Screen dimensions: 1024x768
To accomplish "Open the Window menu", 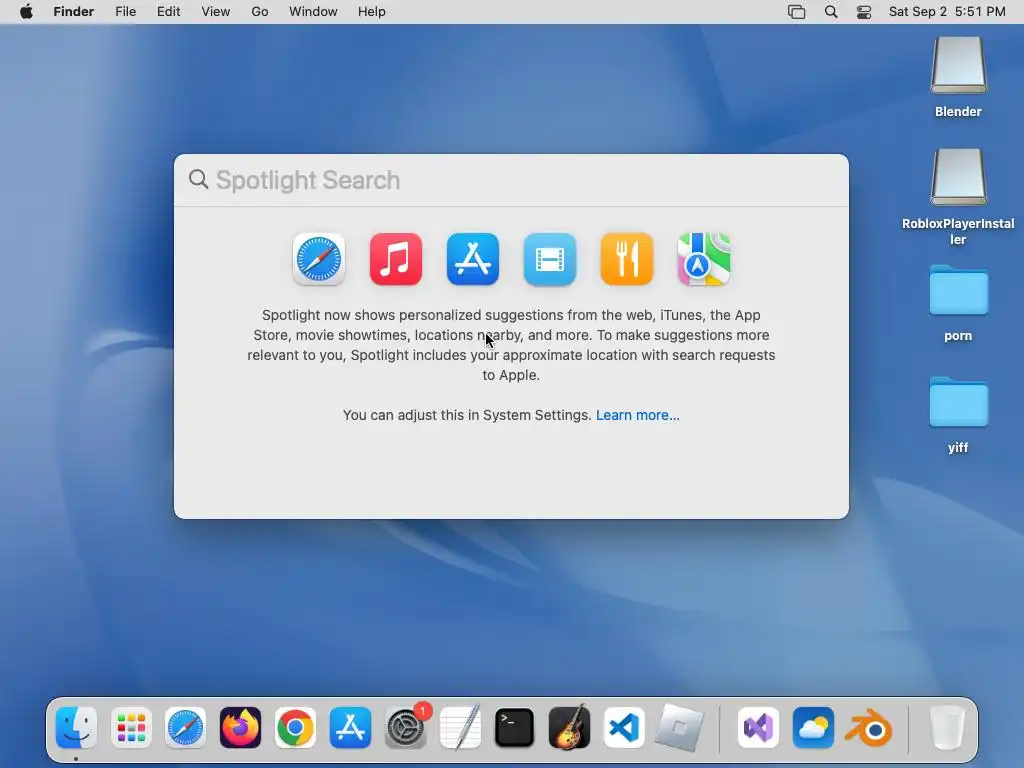I will [313, 12].
